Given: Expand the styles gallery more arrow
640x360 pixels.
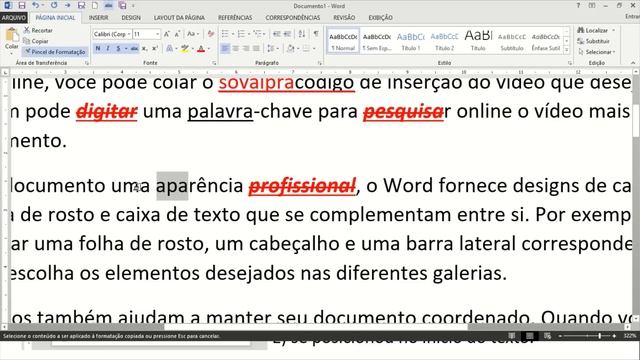Looking at the screenshot, I should (x=567, y=50).
